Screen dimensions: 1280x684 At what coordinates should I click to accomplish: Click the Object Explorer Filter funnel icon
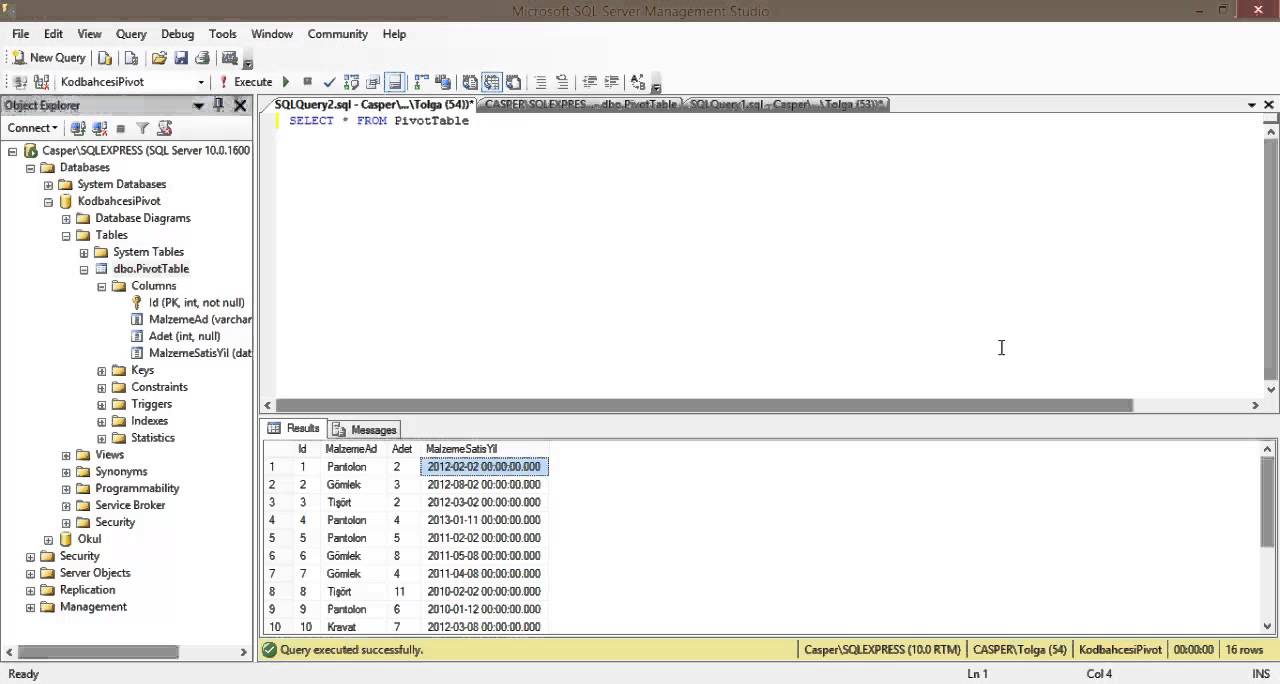[x=143, y=128]
